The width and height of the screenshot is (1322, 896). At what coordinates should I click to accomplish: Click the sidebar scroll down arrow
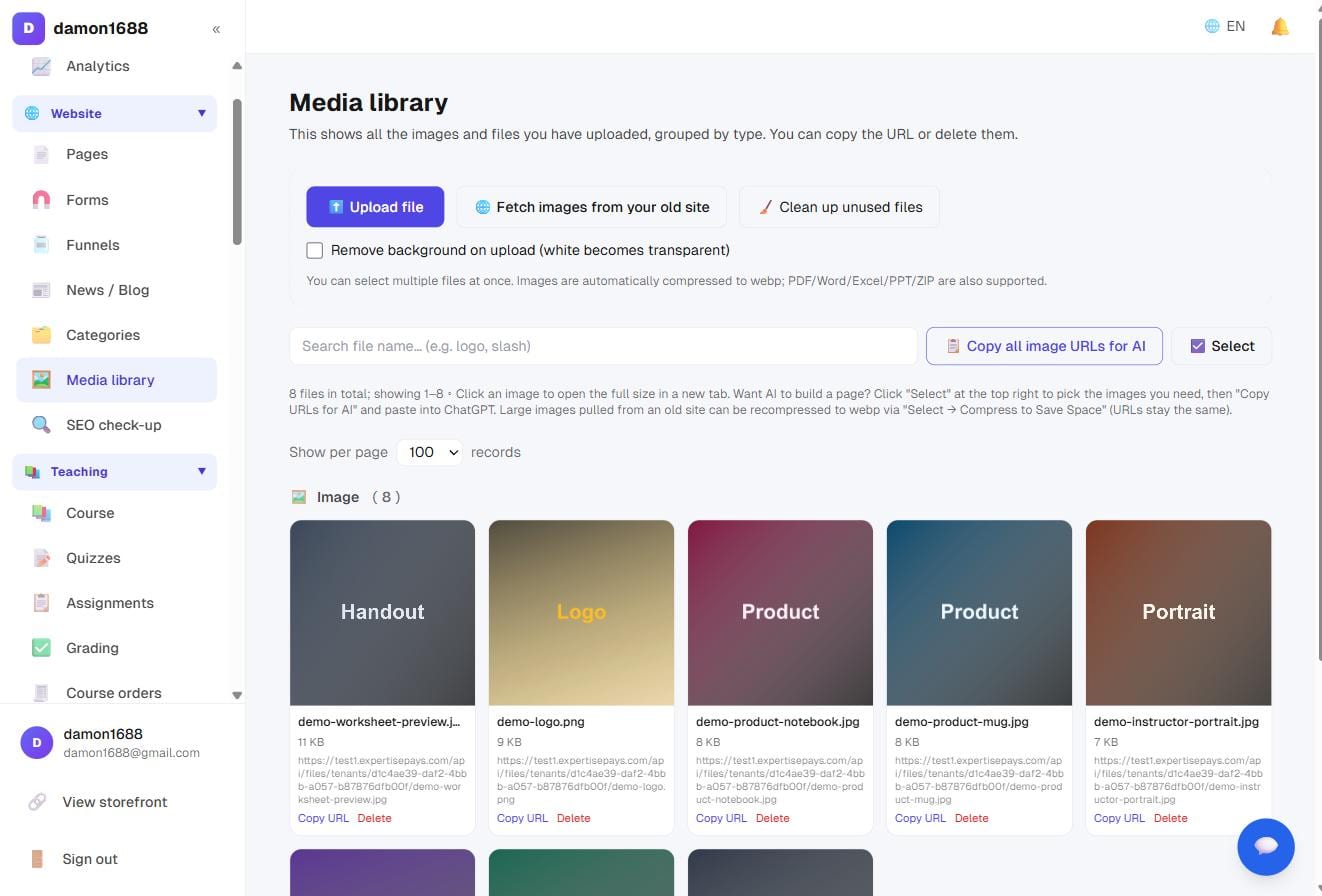(x=237, y=695)
